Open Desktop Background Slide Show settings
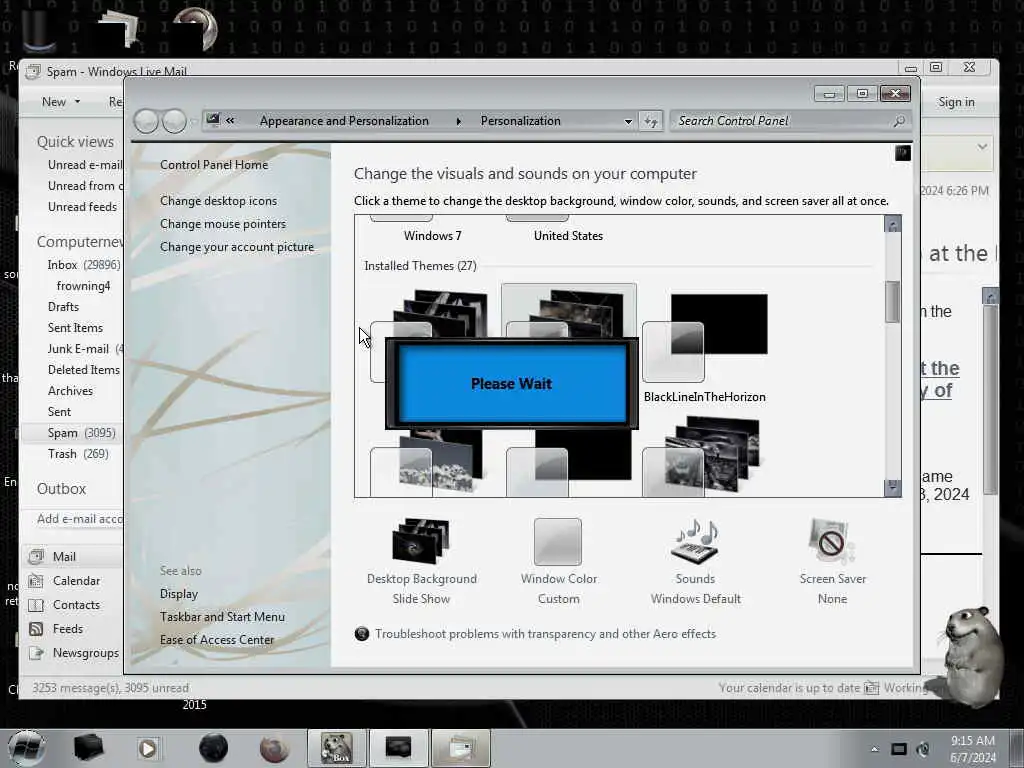The height and width of the screenshot is (768, 1024). click(x=421, y=562)
